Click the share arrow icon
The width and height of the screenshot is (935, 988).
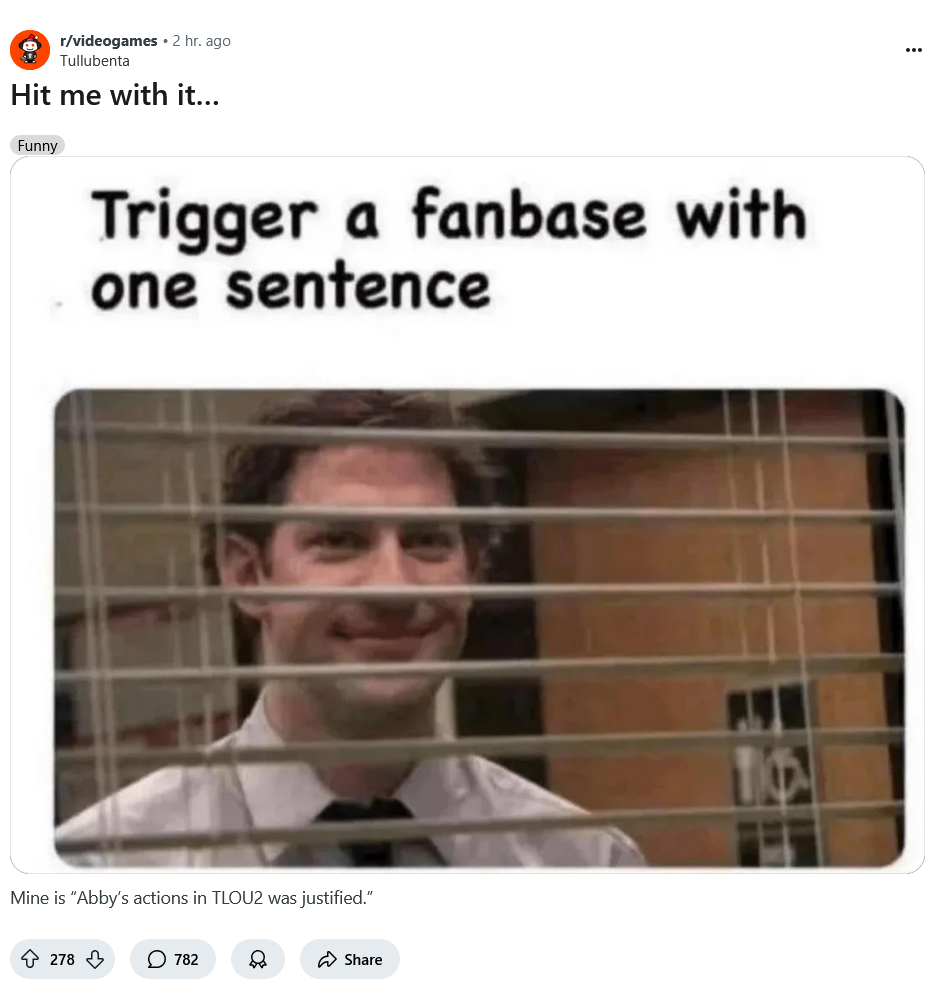click(x=327, y=959)
